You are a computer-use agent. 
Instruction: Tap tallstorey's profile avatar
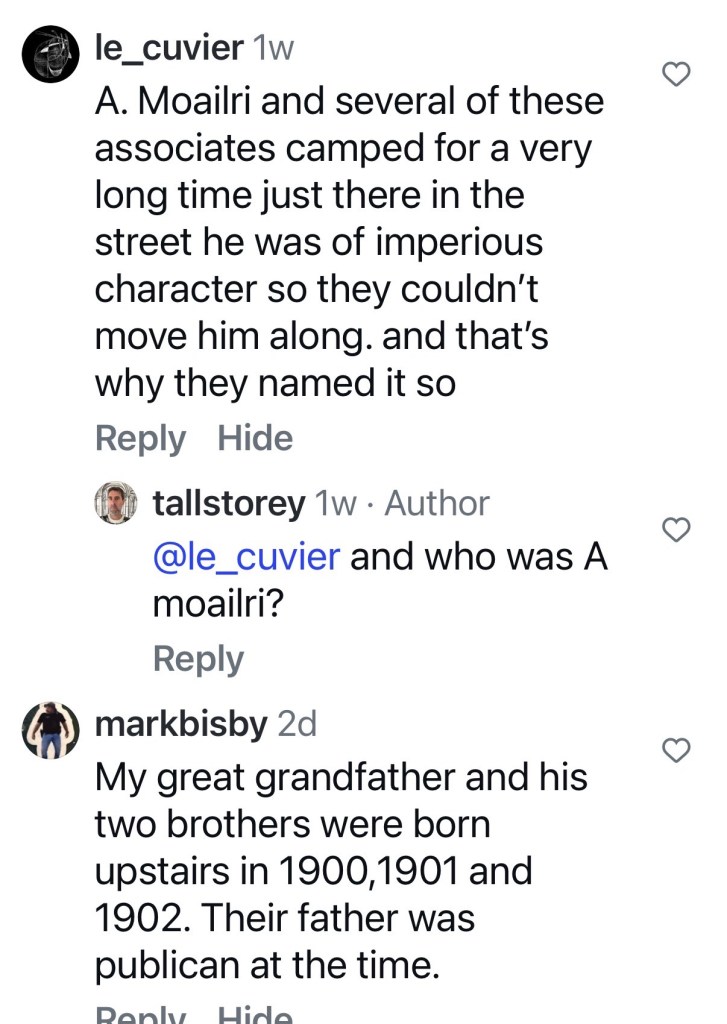click(x=116, y=503)
